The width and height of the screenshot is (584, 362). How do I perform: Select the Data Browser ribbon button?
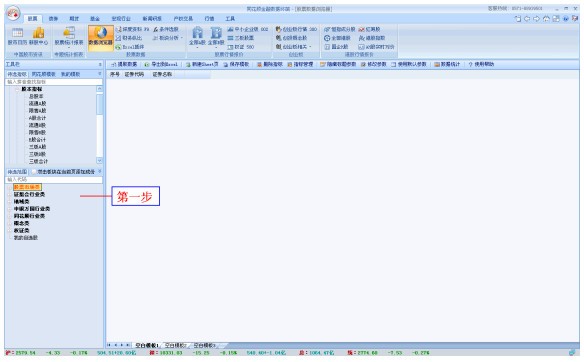pyautogui.click(x=101, y=37)
